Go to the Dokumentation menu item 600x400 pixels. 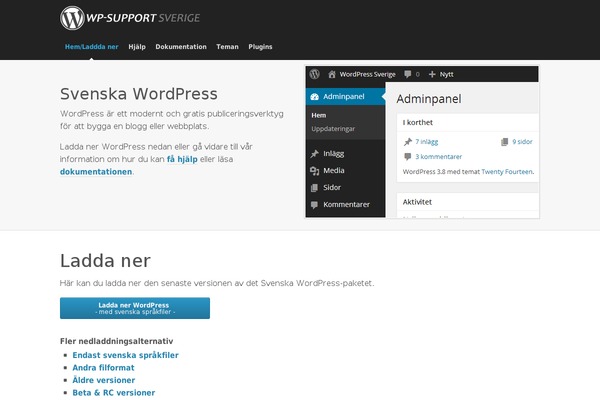(181, 47)
